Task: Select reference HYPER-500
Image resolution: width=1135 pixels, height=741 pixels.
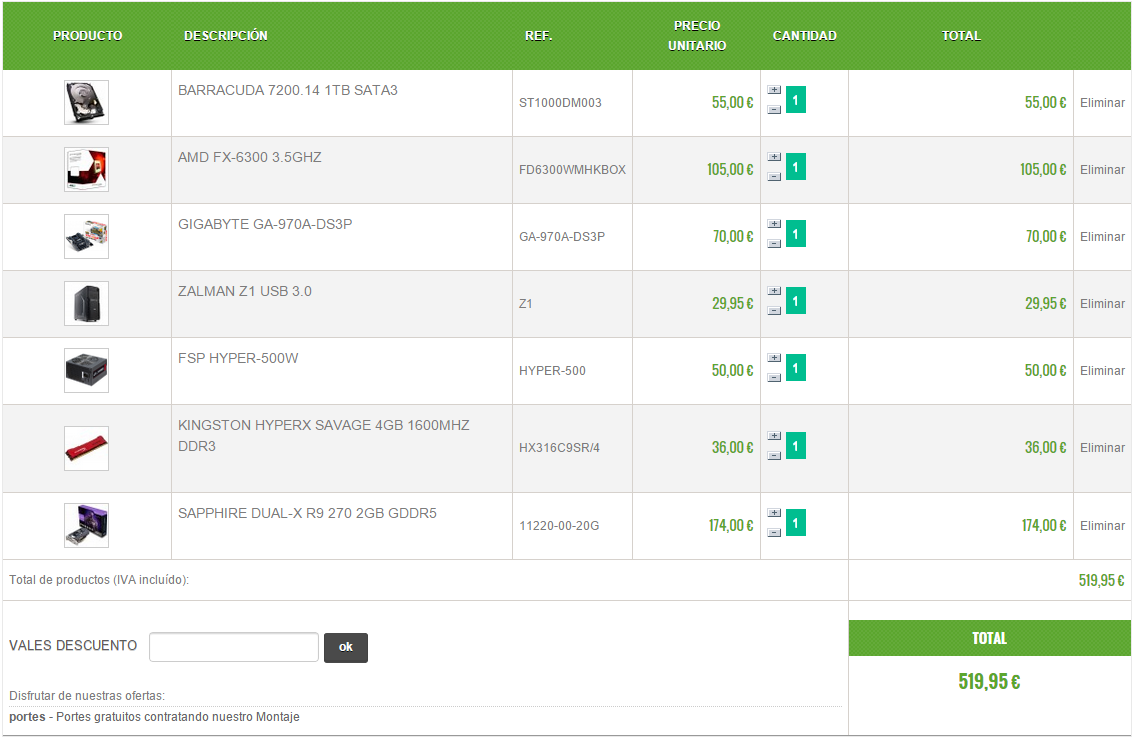Action: pyautogui.click(x=552, y=370)
